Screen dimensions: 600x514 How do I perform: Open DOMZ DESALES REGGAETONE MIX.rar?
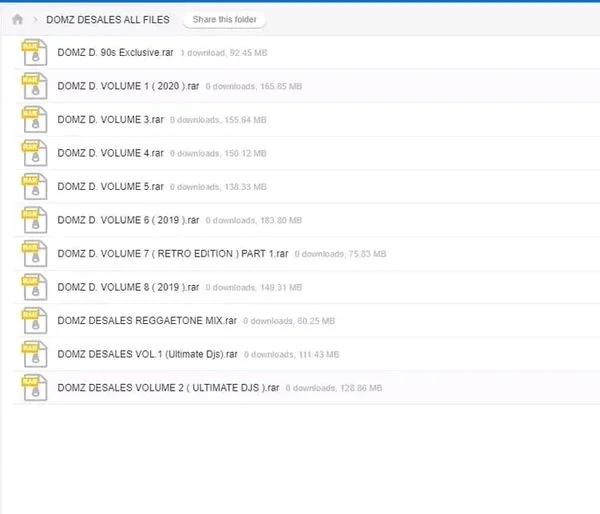pos(147,321)
